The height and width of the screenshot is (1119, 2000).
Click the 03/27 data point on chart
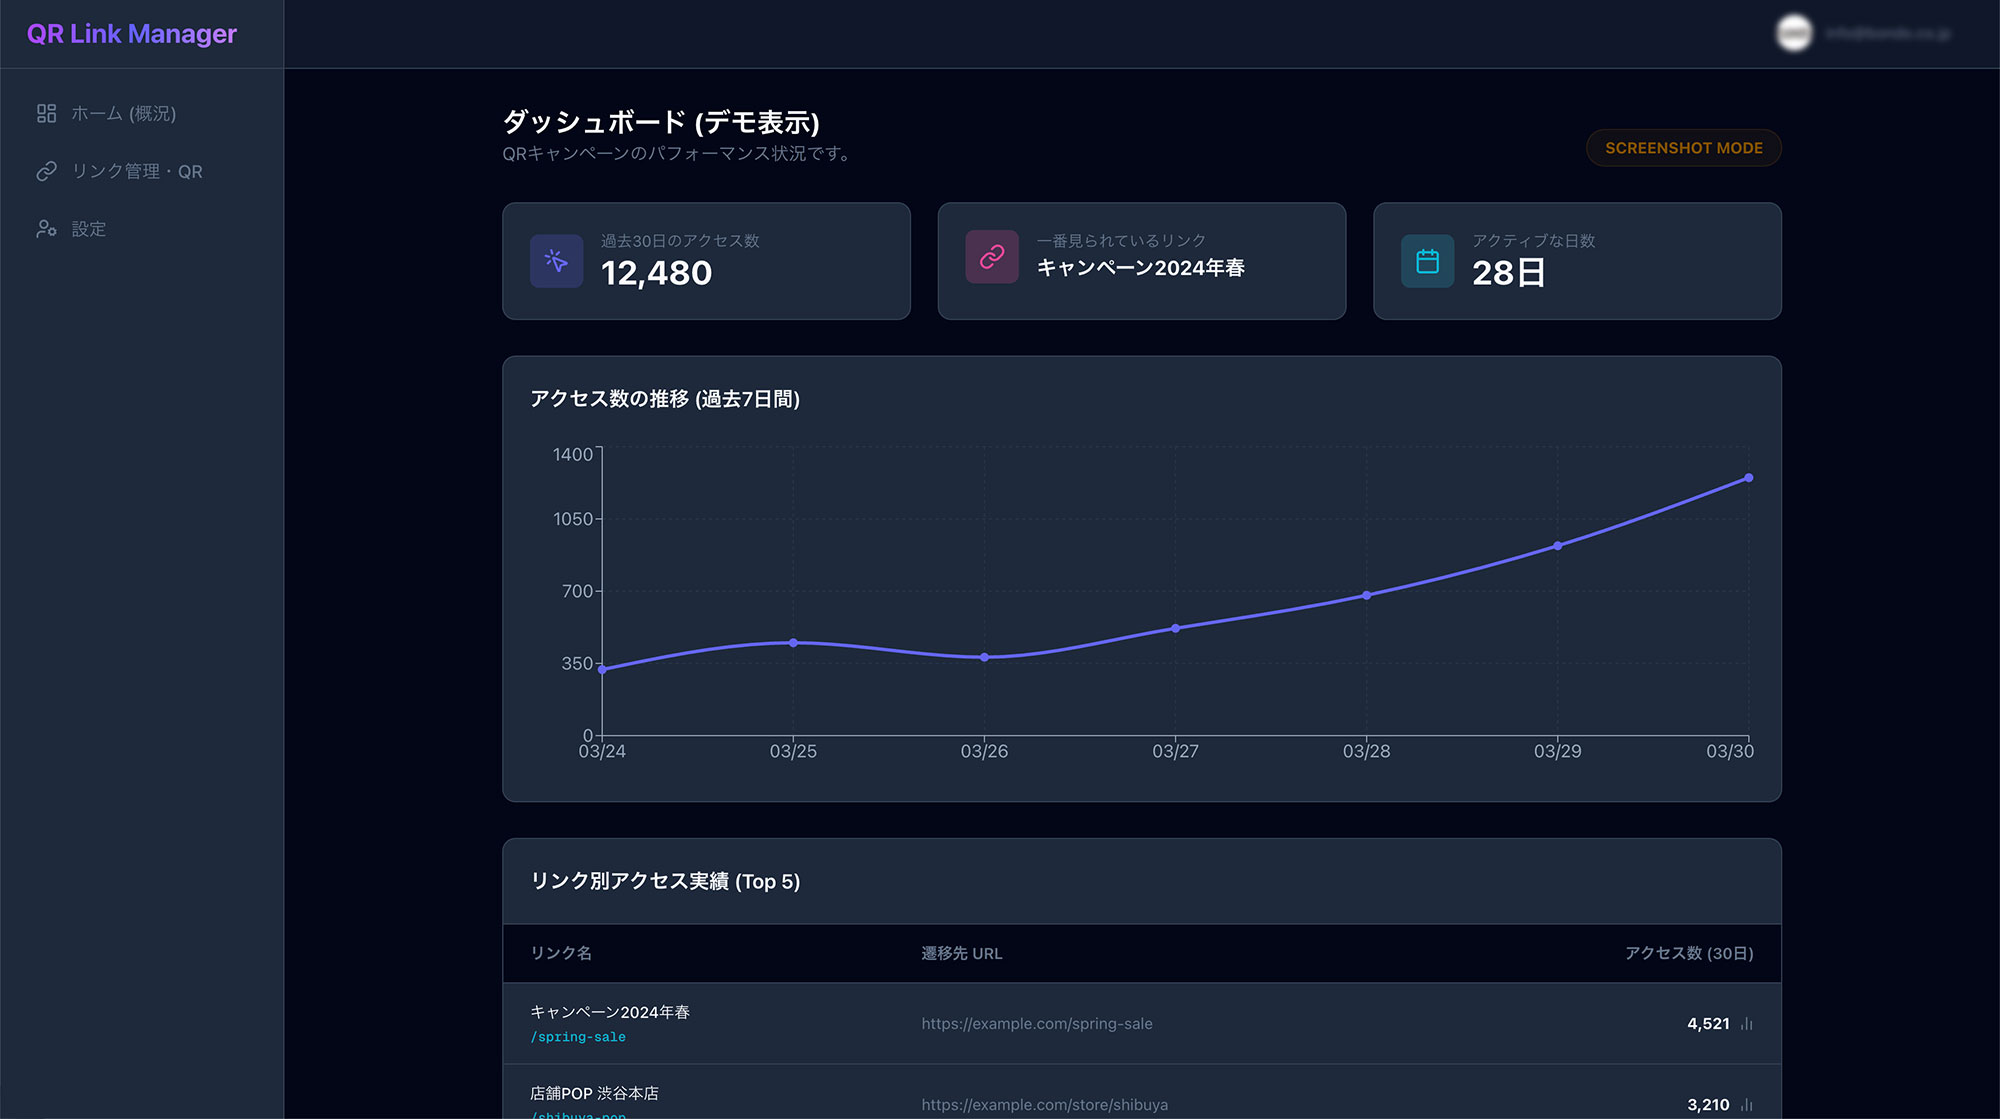click(x=1175, y=629)
